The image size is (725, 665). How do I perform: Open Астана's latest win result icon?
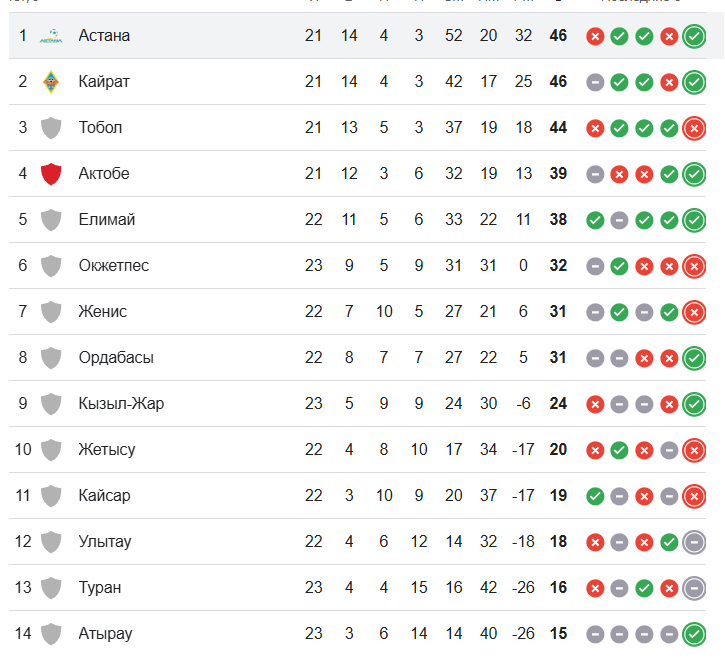click(x=694, y=36)
